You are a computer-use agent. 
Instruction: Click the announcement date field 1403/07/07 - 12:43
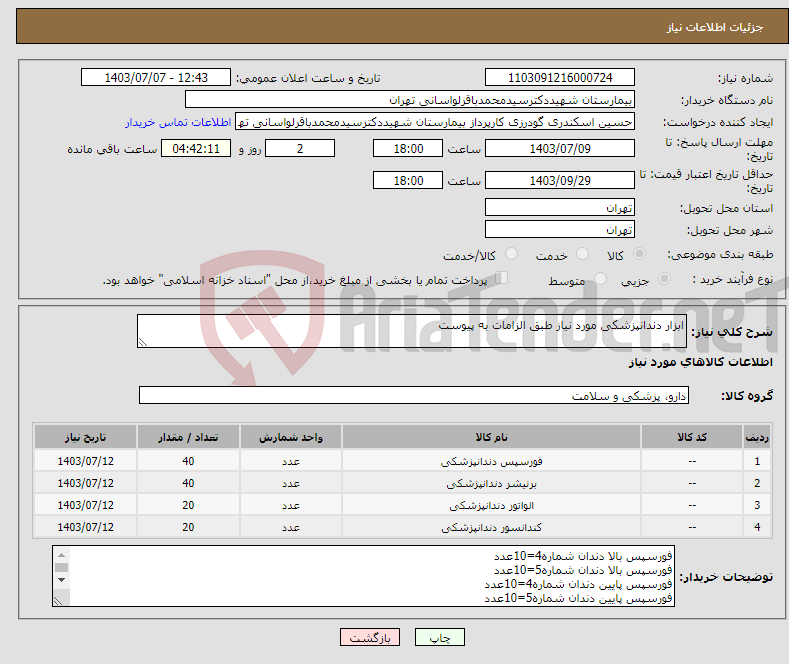coord(156,77)
